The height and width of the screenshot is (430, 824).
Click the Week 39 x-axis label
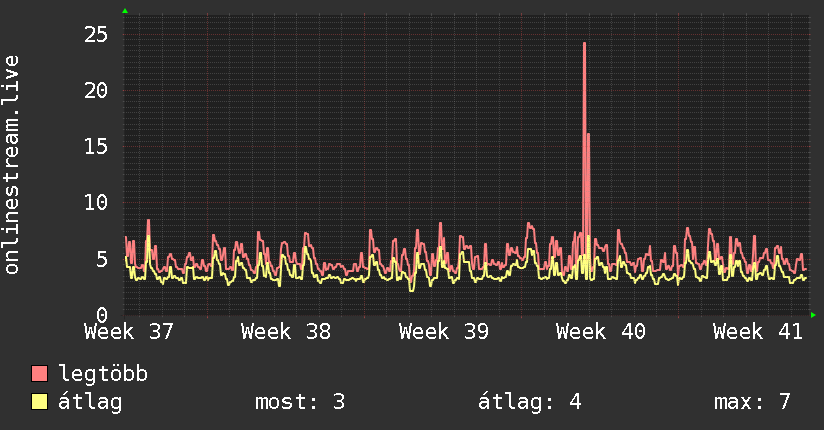point(444,332)
